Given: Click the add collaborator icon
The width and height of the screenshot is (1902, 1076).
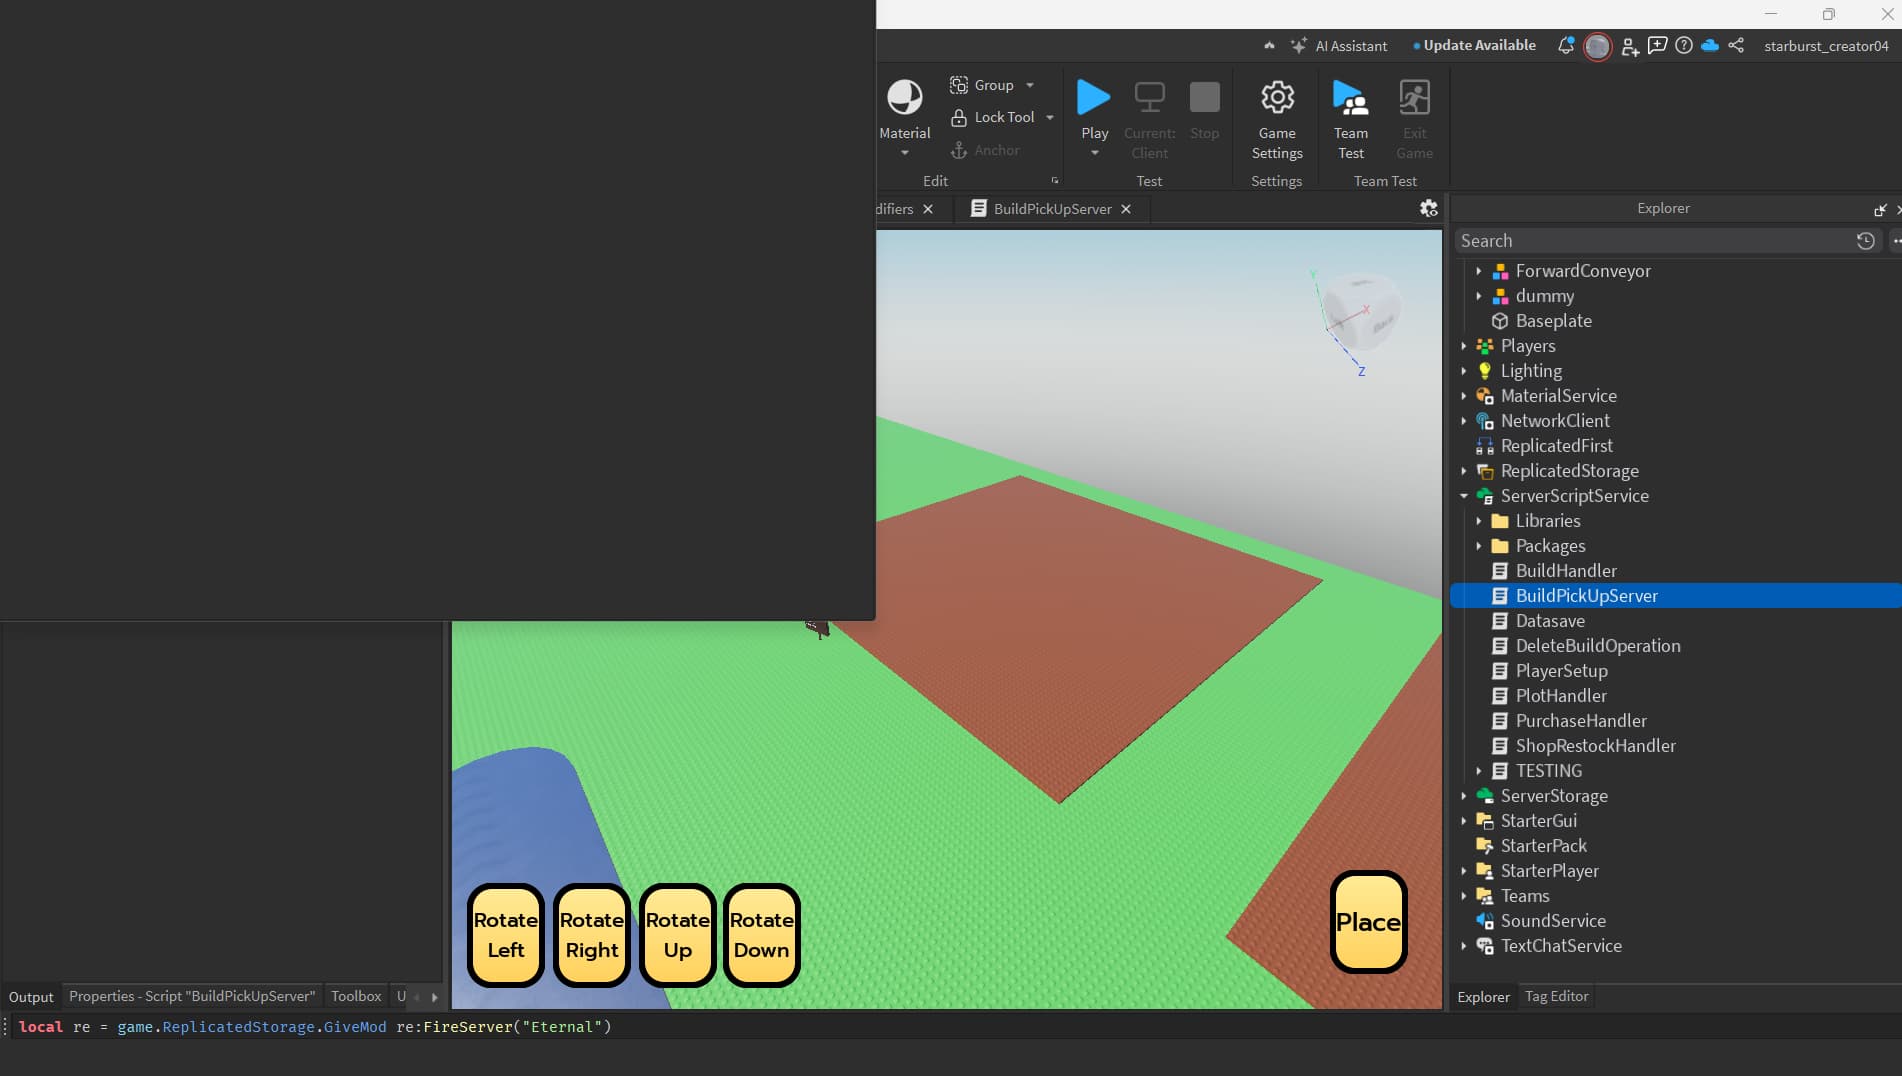Looking at the screenshot, I should point(1628,46).
